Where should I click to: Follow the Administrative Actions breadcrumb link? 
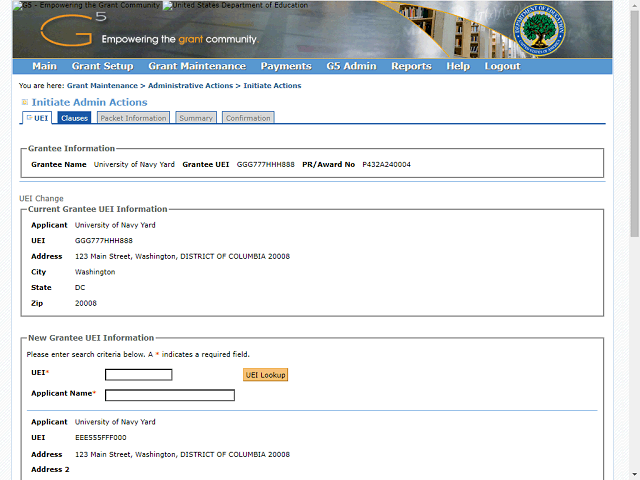pyautogui.click(x=190, y=86)
